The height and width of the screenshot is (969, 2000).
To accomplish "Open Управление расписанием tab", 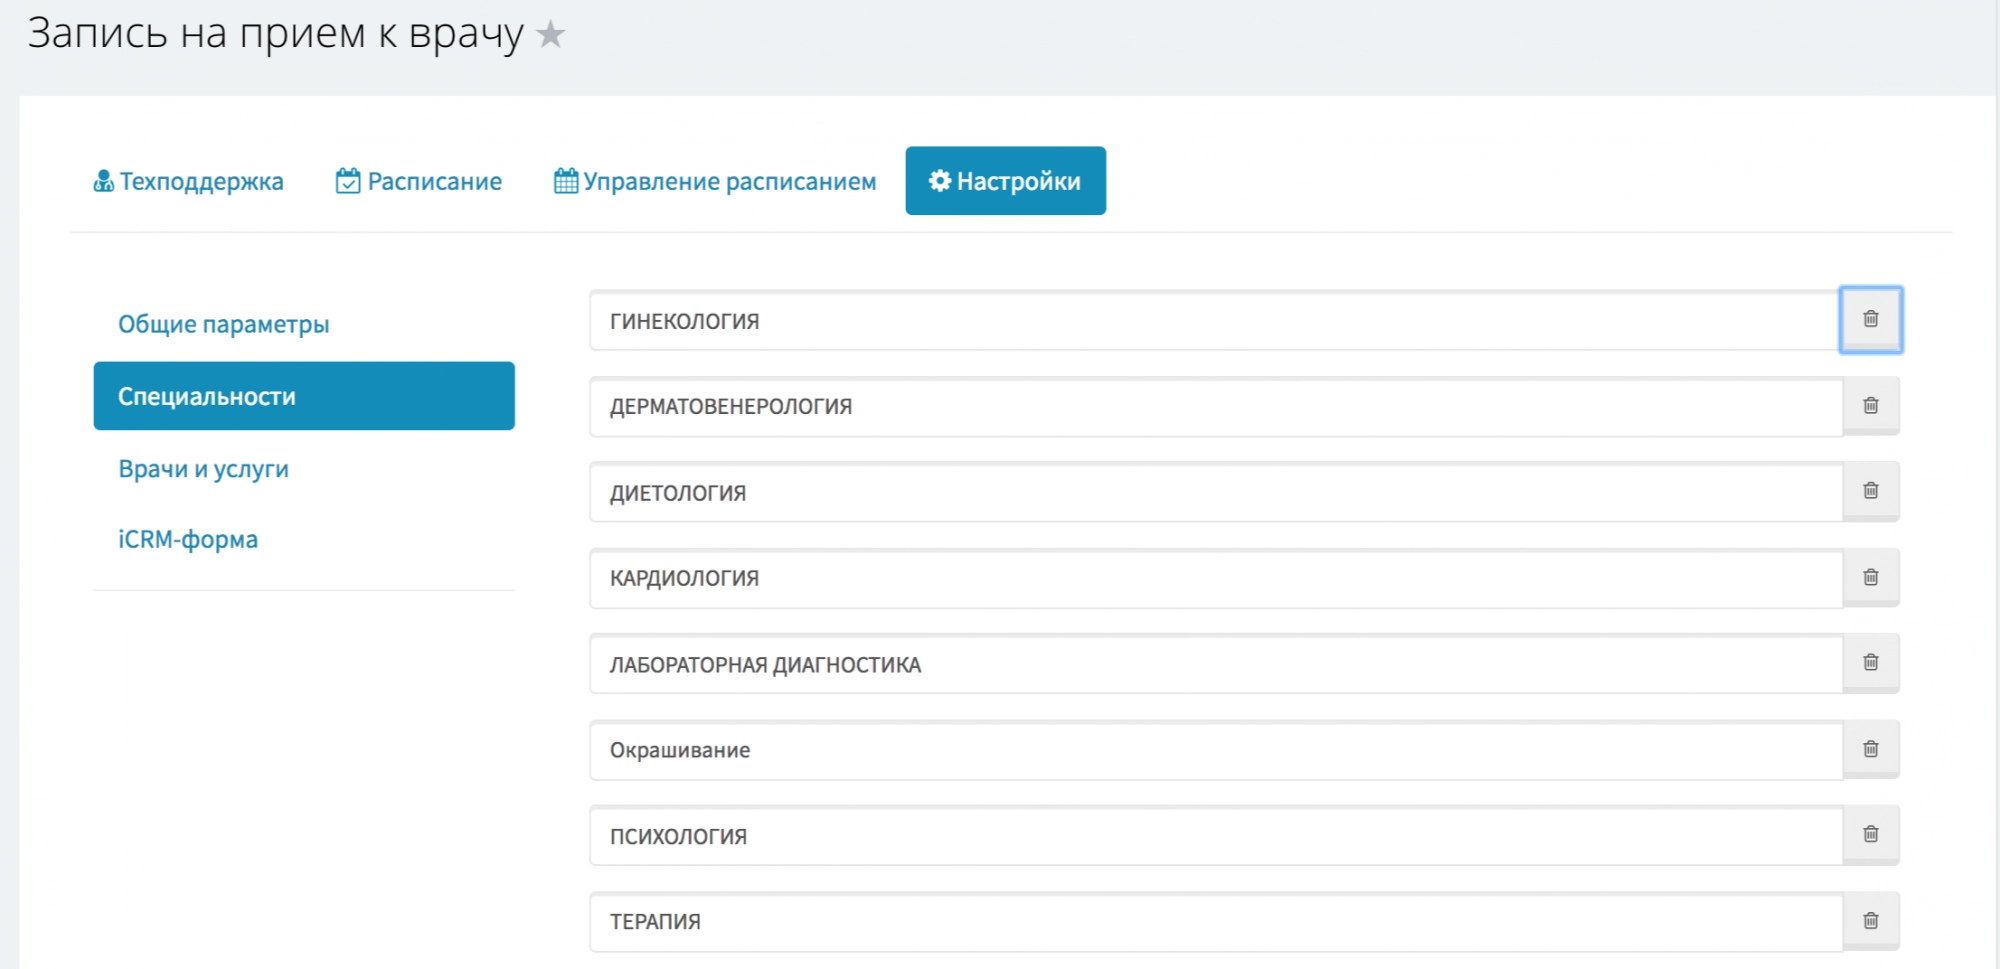I will click(x=715, y=181).
